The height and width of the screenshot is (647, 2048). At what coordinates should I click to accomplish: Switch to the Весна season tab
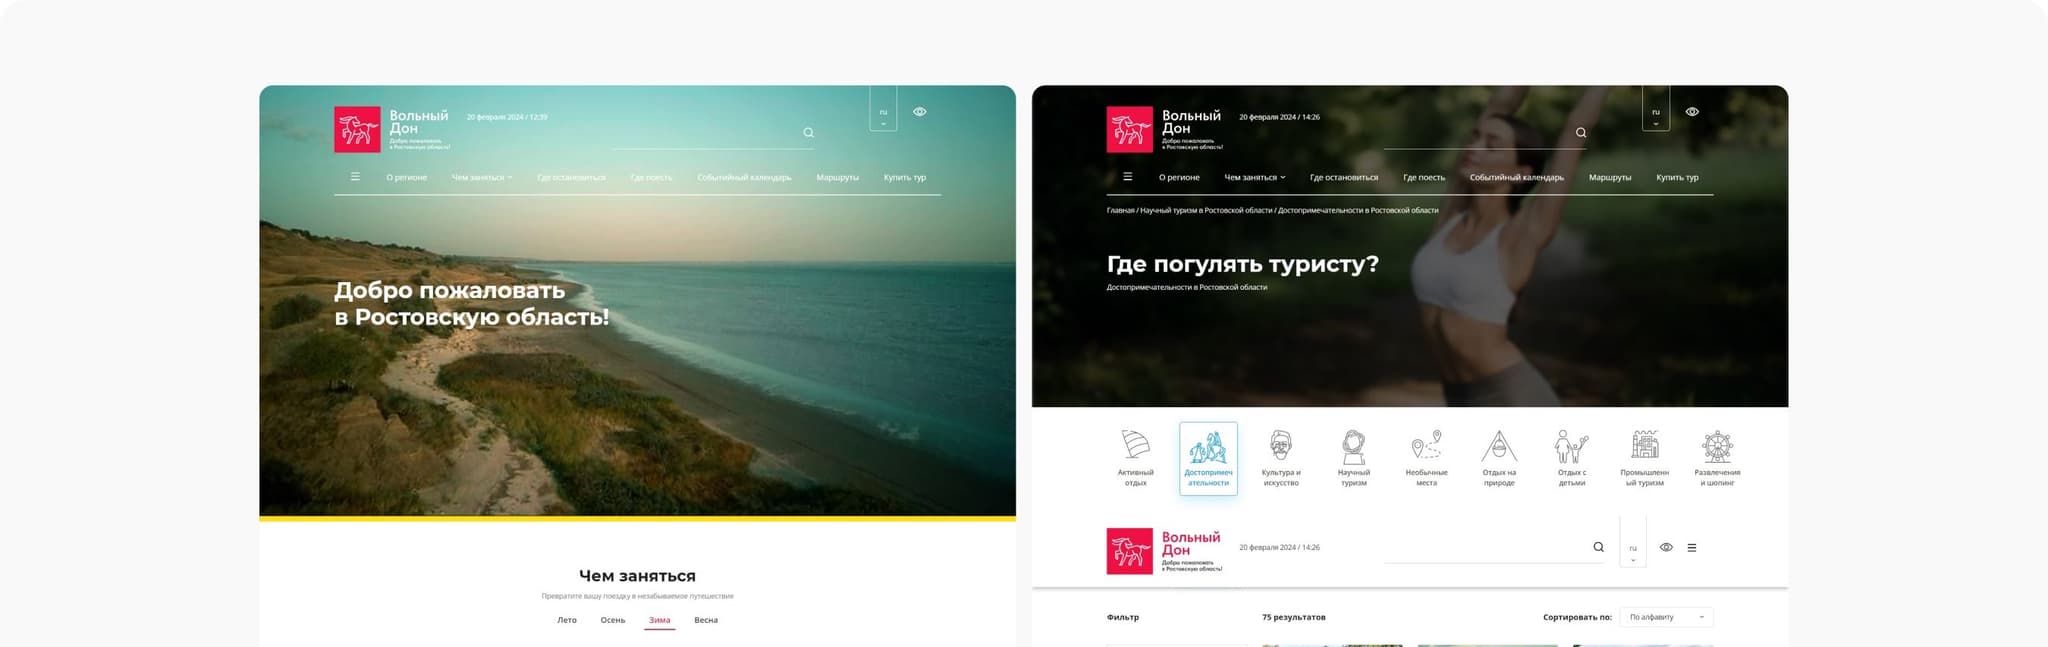coord(706,620)
